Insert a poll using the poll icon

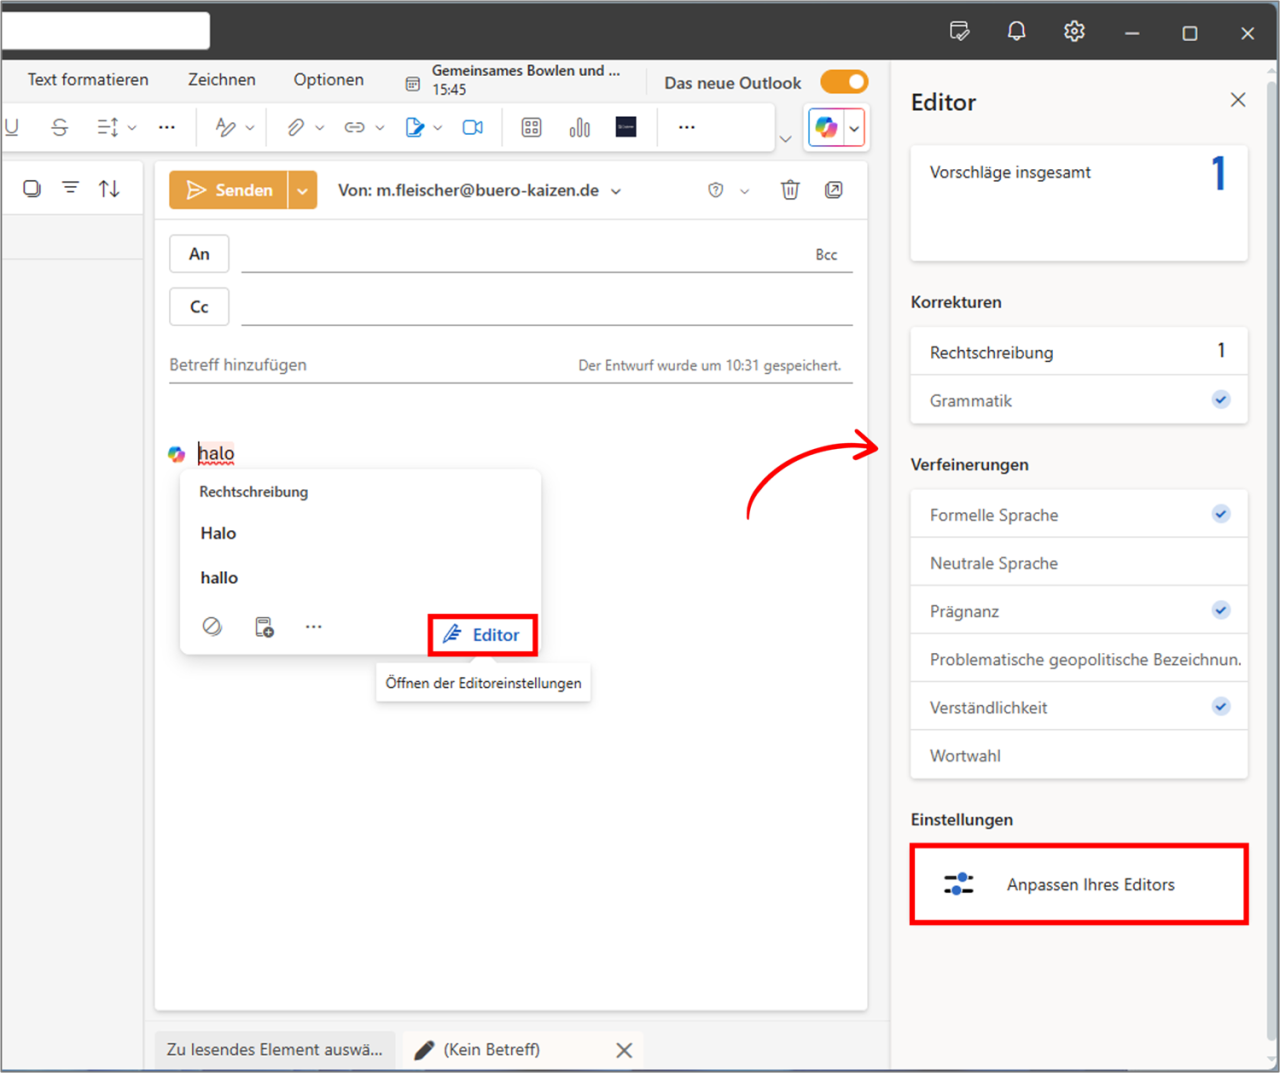coord(579,127)
